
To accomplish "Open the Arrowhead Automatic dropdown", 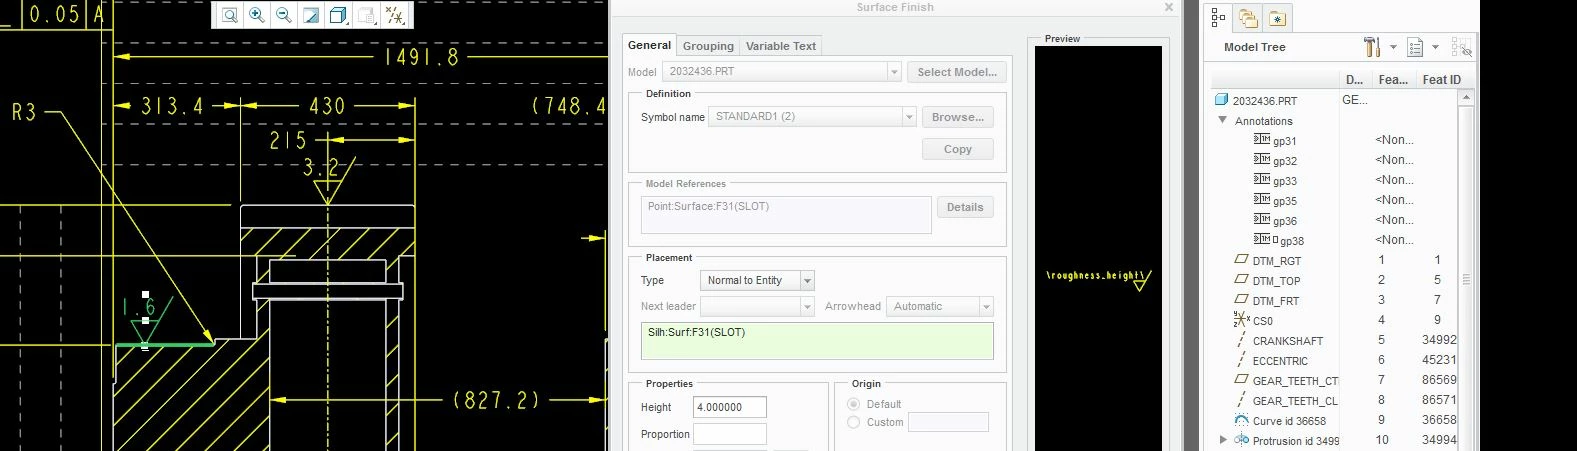I will tap(986, 307).
